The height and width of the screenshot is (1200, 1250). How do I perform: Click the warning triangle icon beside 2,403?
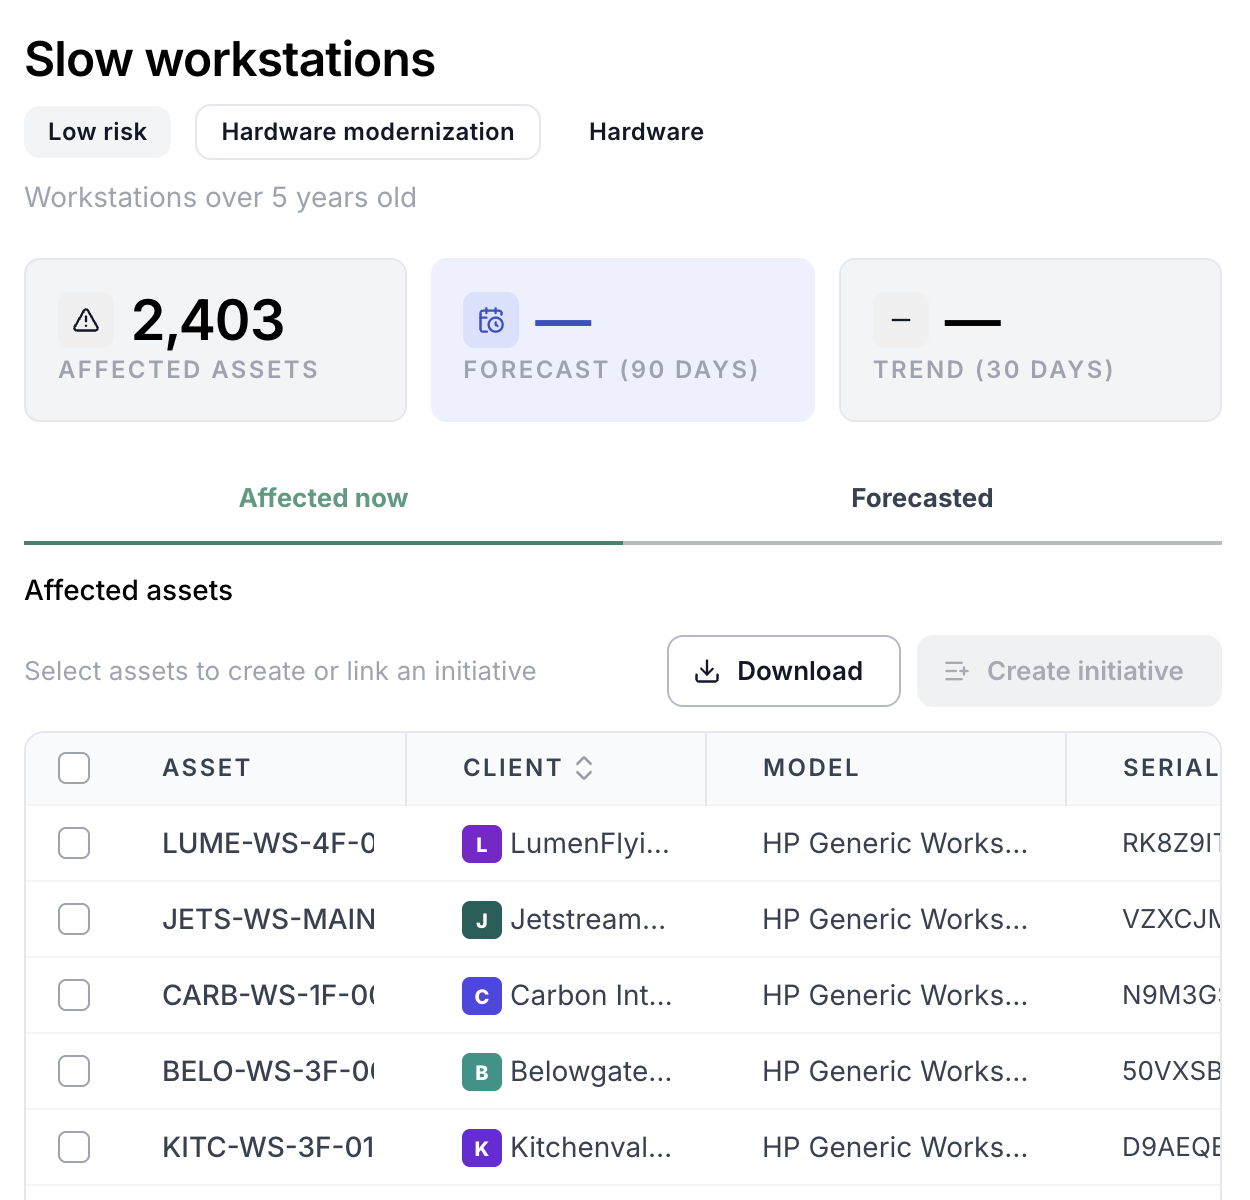click(x=86, y=320)
